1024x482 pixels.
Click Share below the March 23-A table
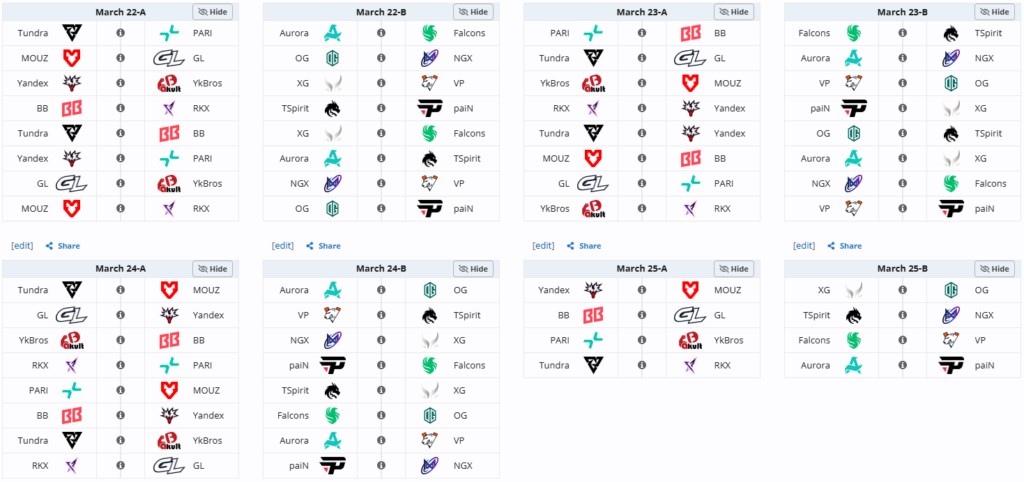click(584, 245)
